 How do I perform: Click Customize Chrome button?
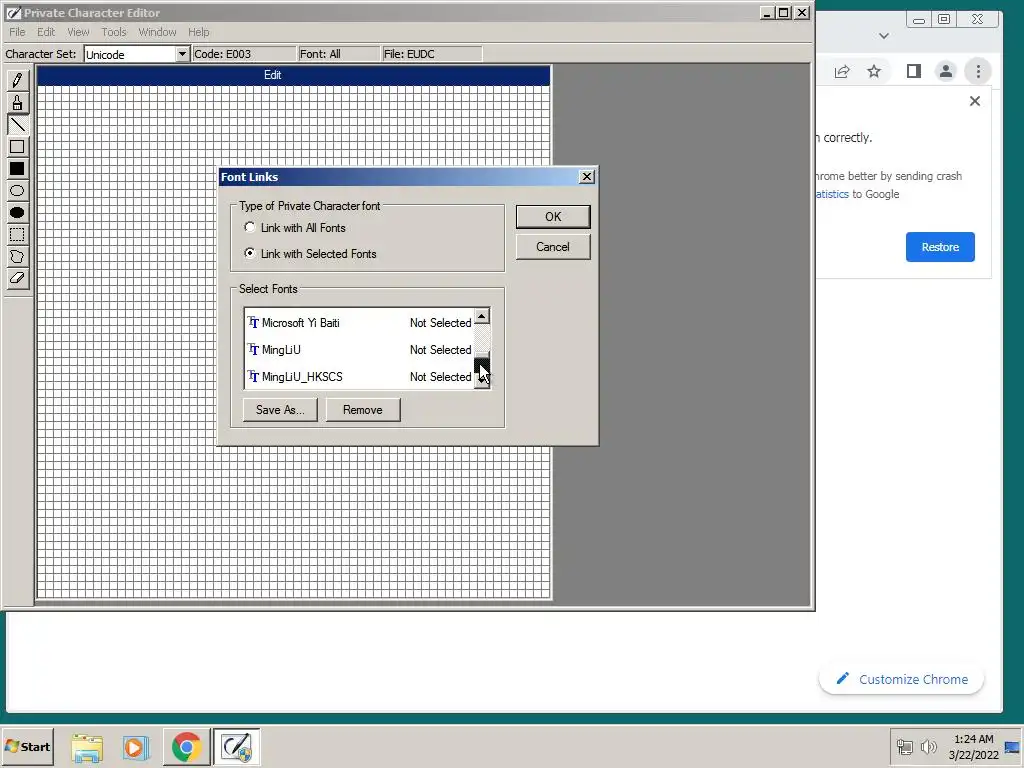pos(901,679)
